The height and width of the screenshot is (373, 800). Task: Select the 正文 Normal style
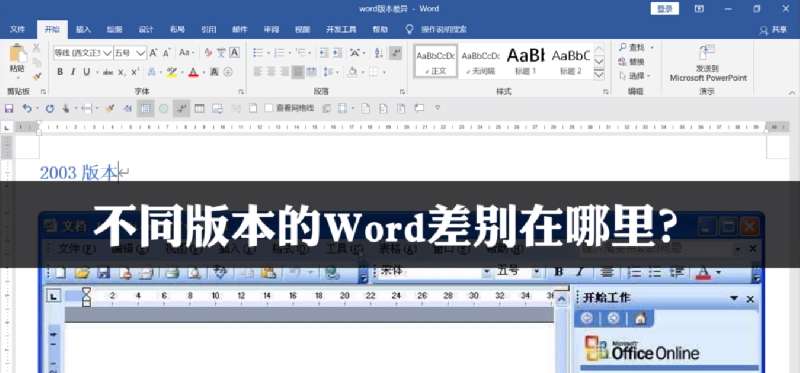435,61
